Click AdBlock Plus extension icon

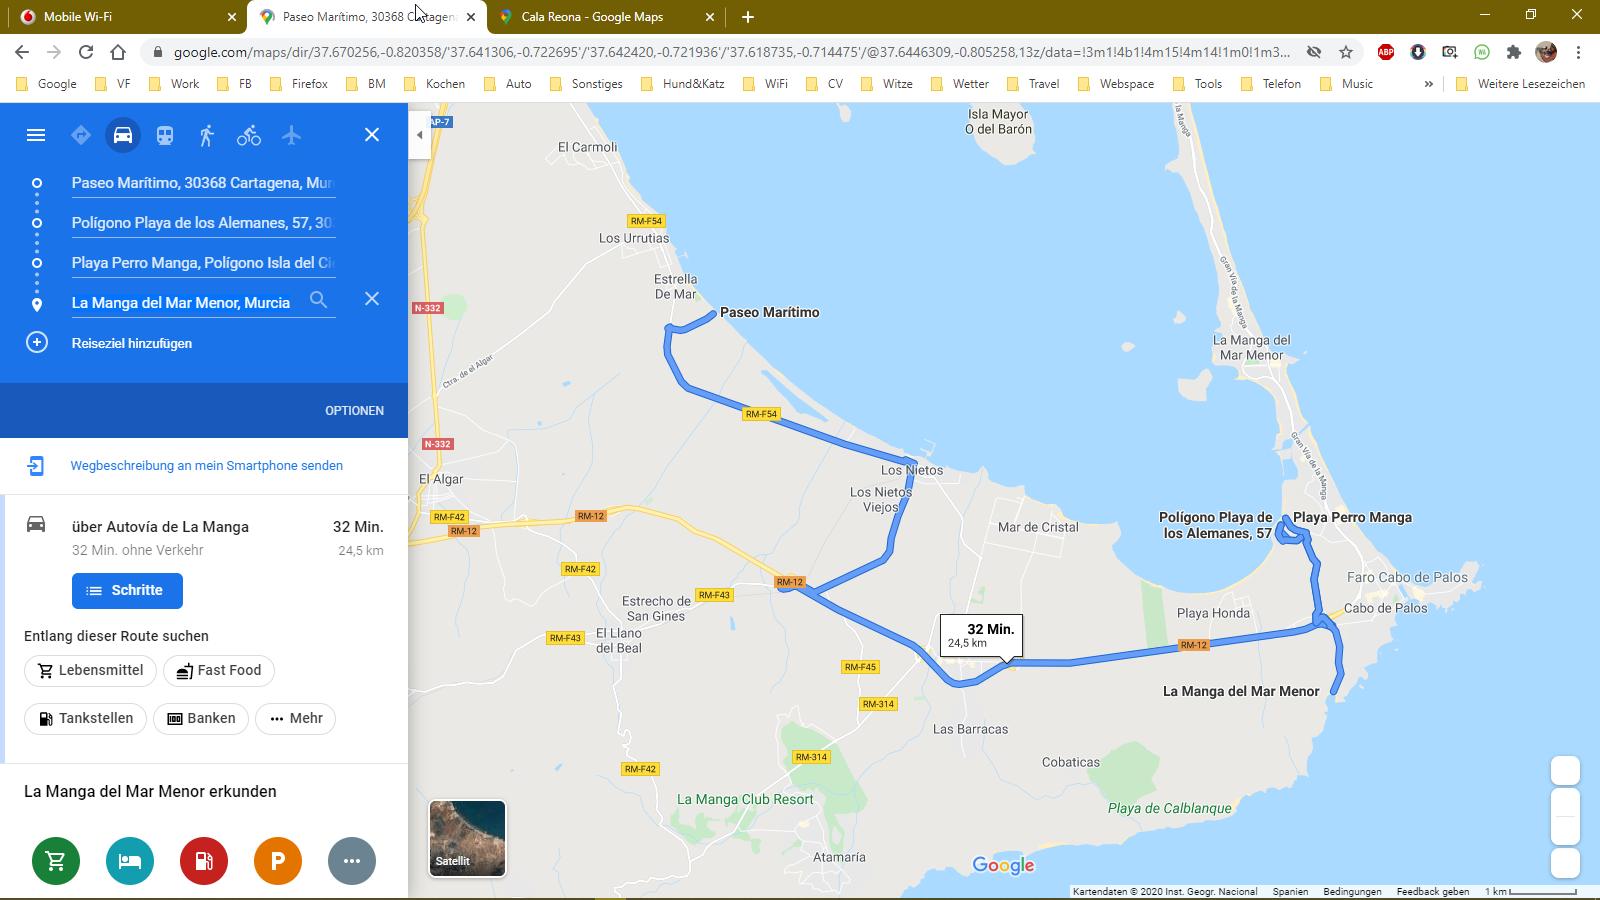click(x=1386, y=52)
